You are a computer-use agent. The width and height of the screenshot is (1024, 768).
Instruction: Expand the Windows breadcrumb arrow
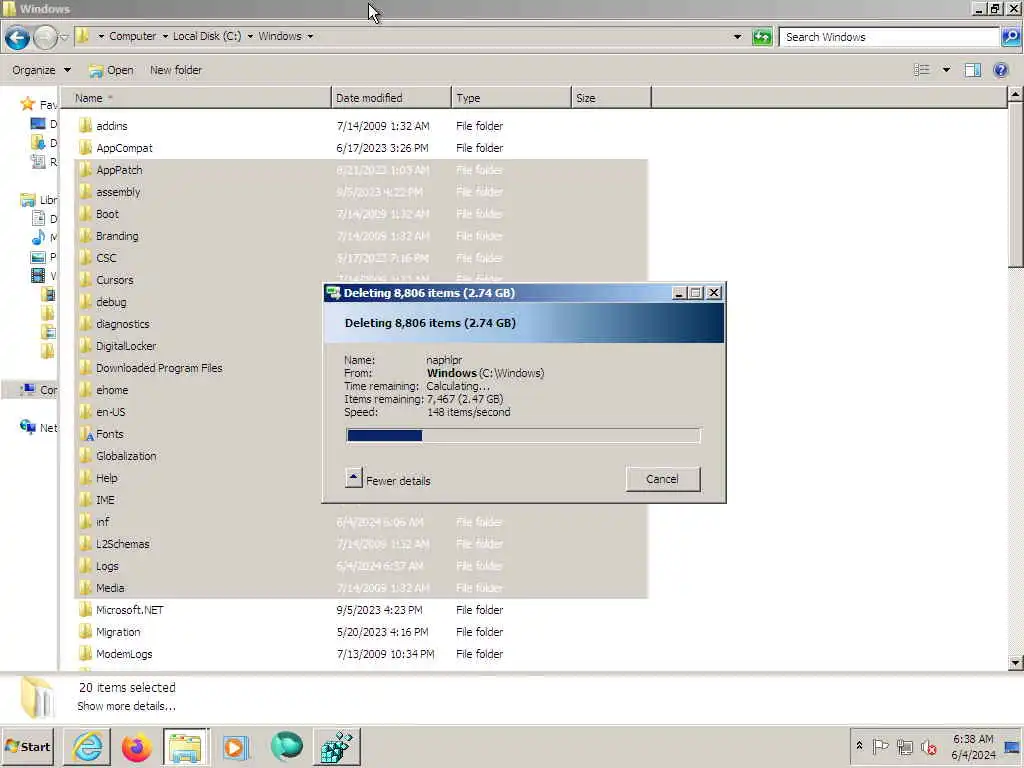pyautogui.click(x=310, y=36)
